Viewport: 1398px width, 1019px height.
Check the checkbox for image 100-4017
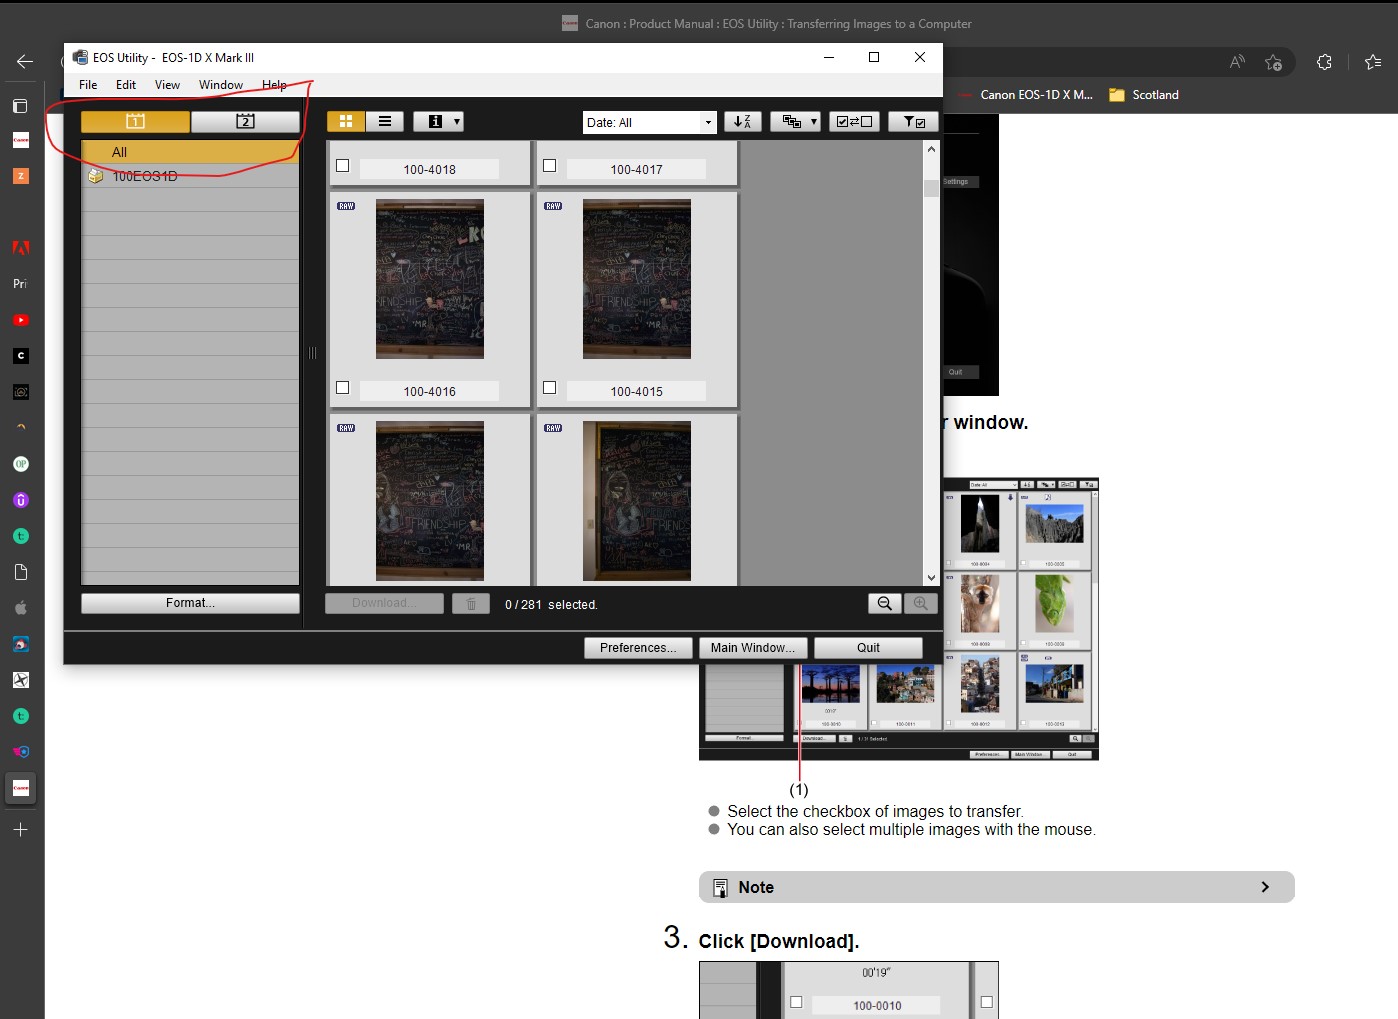point(550,165)
